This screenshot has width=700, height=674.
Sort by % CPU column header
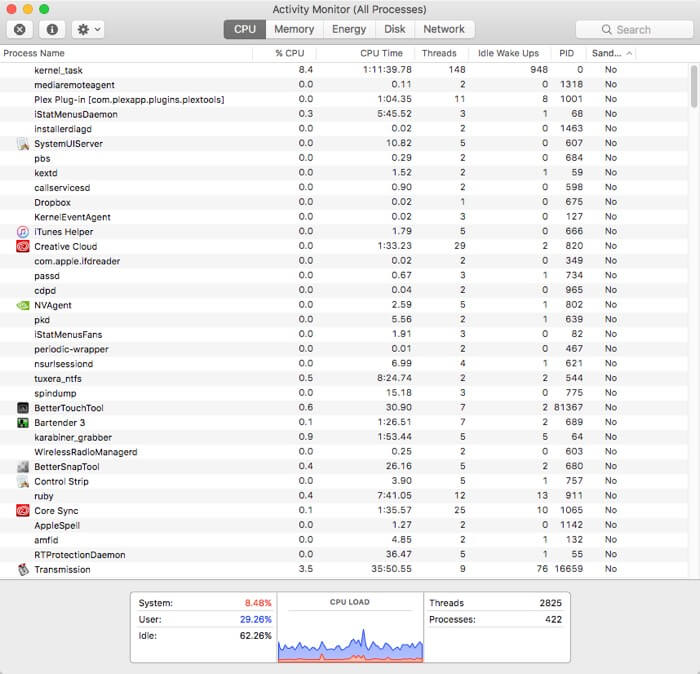[x=284, y=53]
